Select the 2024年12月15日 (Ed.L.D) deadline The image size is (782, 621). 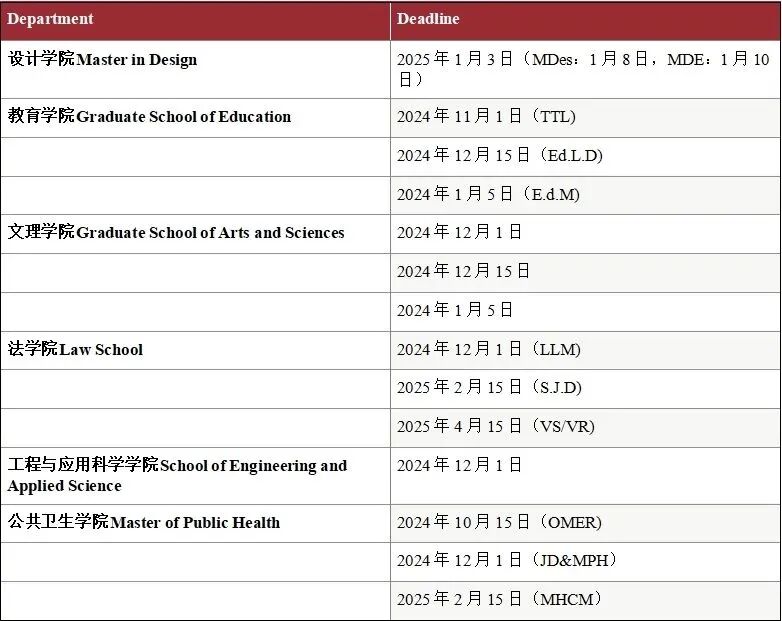(x=586, y=157)
